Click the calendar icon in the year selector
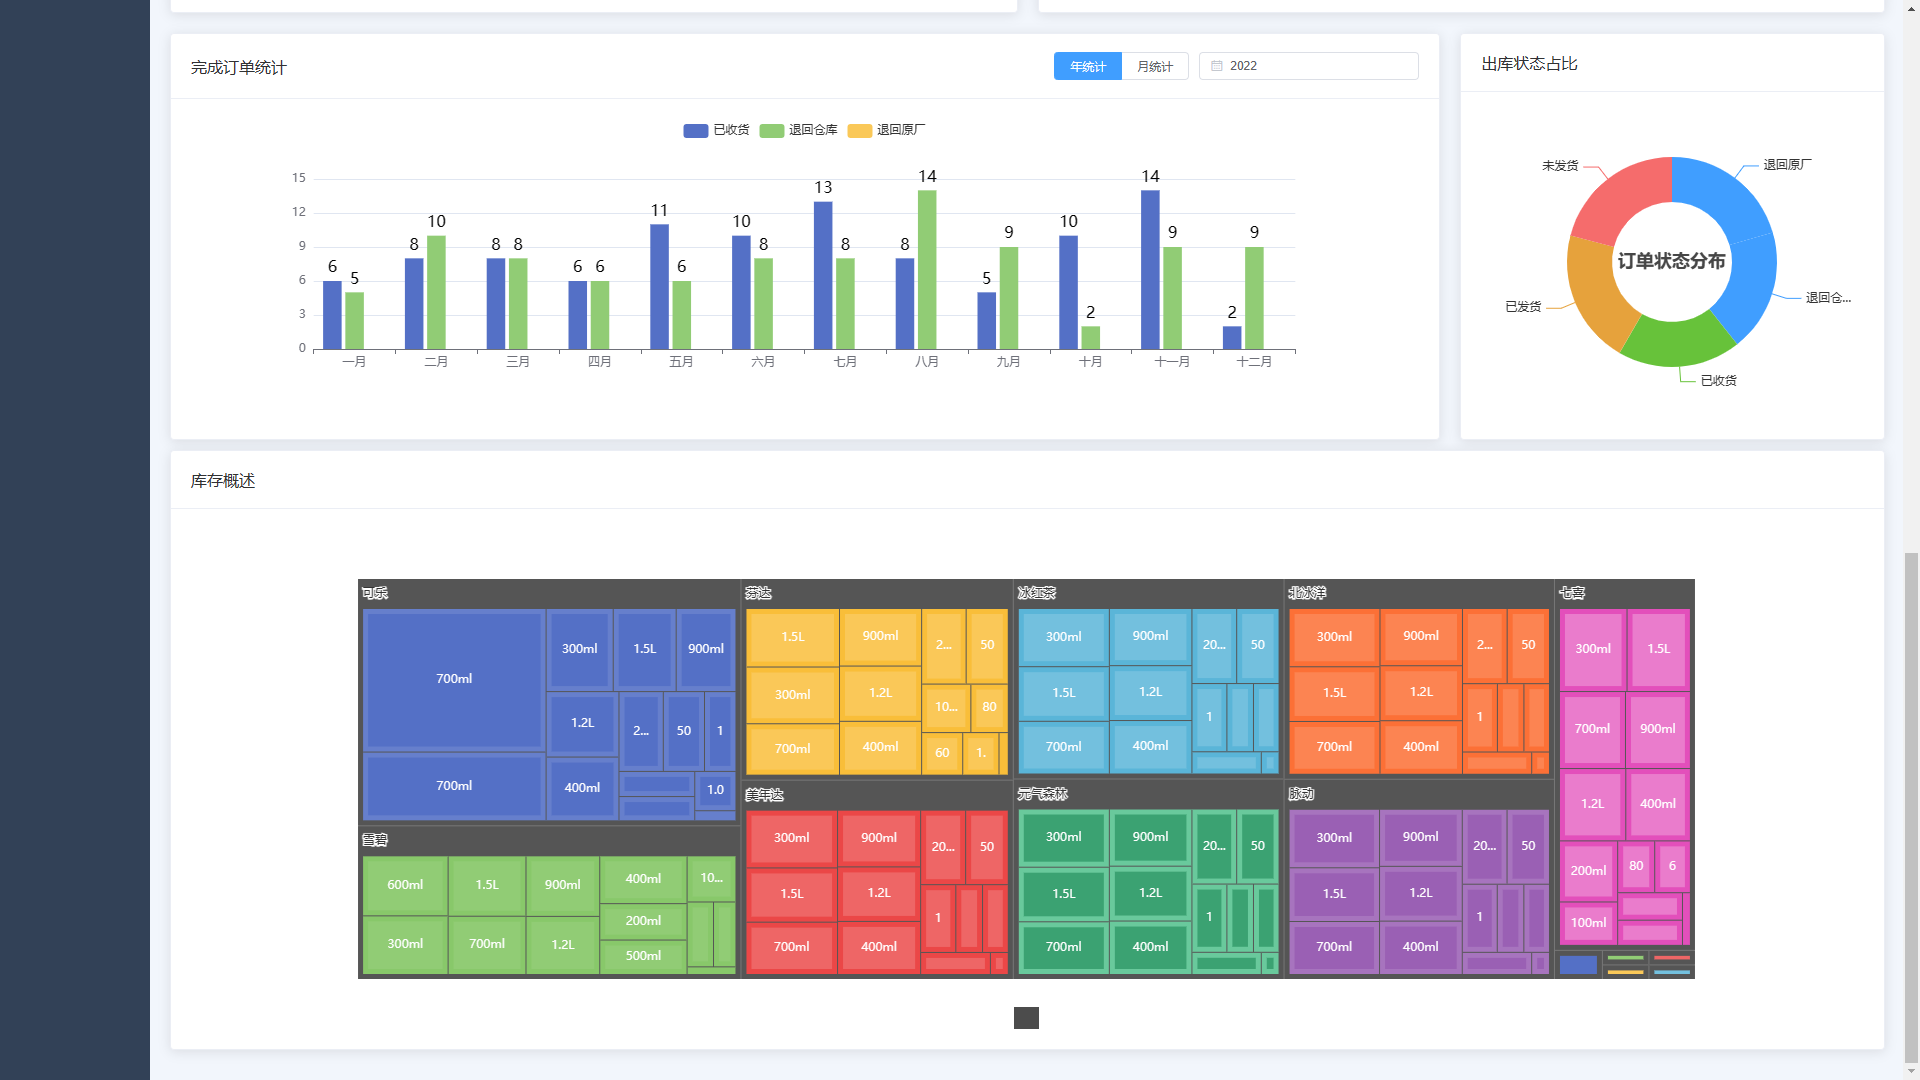 [1216, 65]
